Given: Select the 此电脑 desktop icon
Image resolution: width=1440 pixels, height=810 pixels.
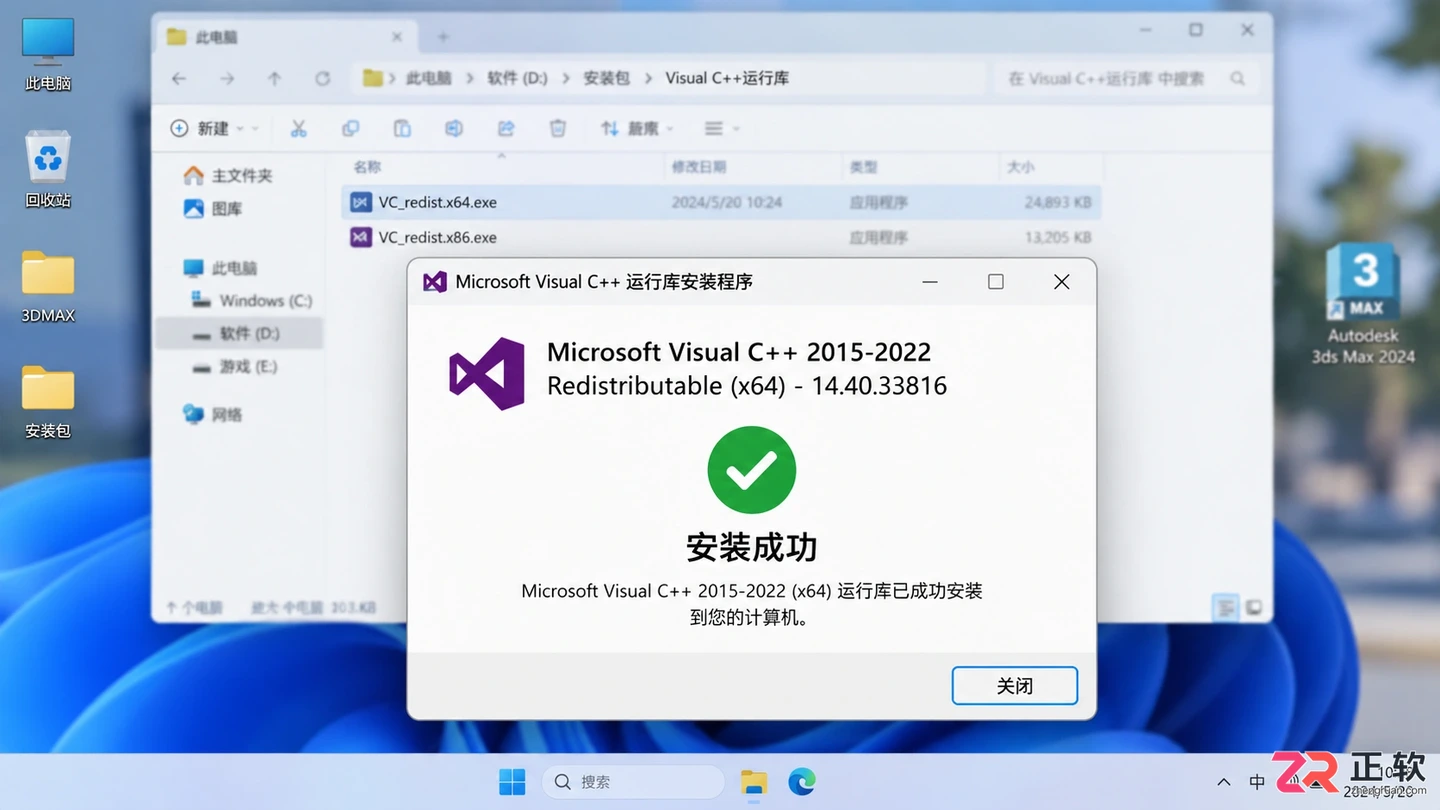Looking at the screenshot, I should click(48, 54).
